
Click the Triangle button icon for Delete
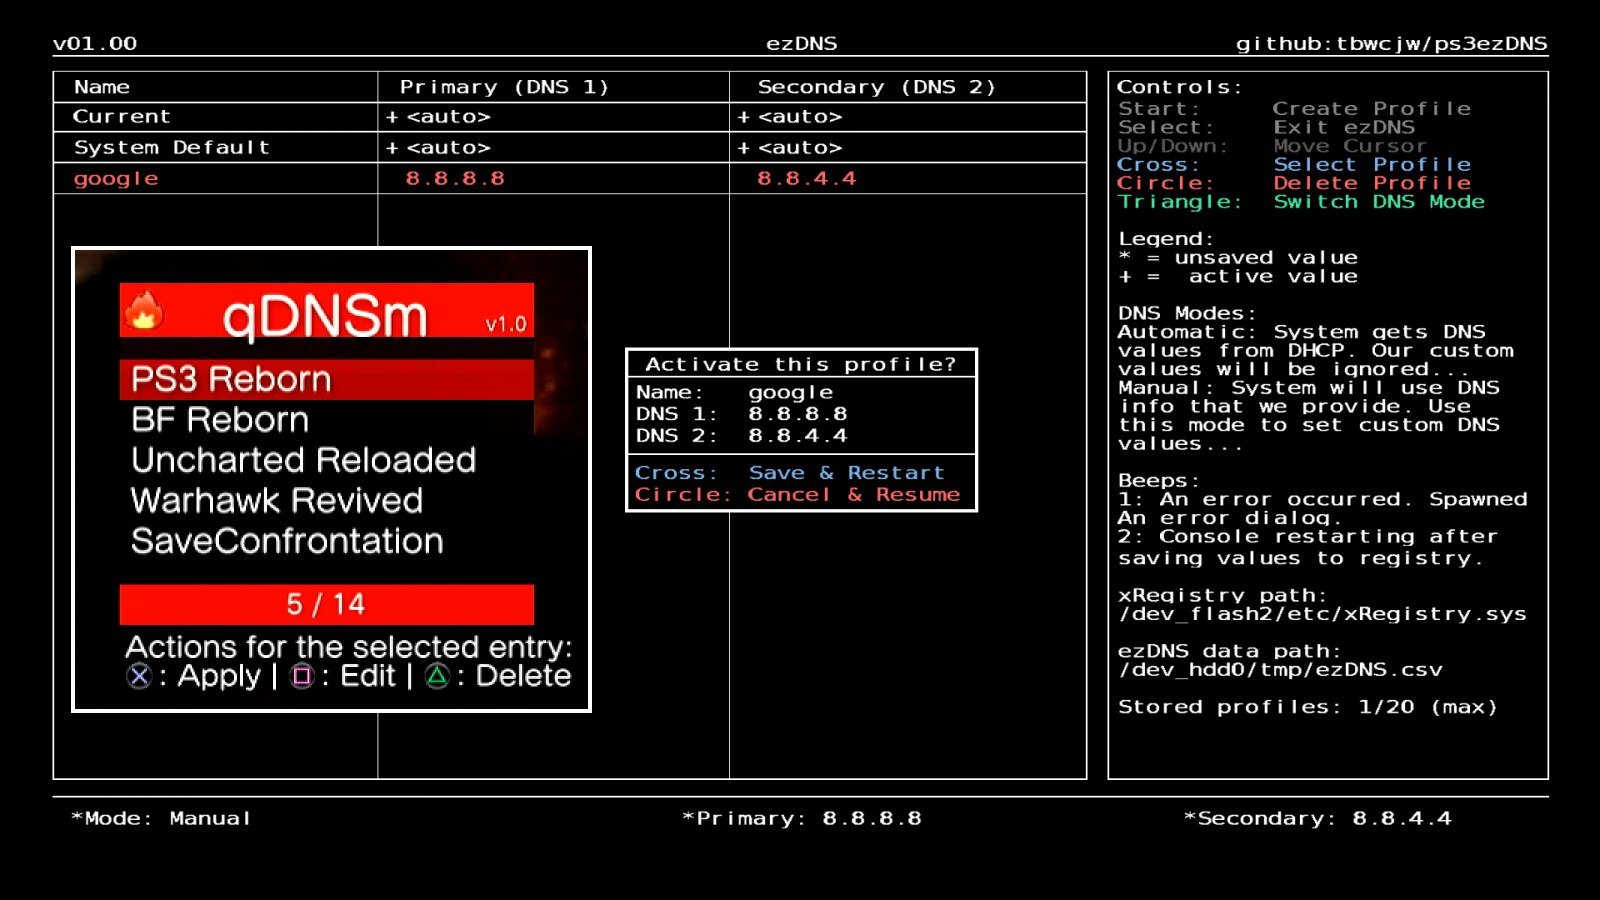437,677
